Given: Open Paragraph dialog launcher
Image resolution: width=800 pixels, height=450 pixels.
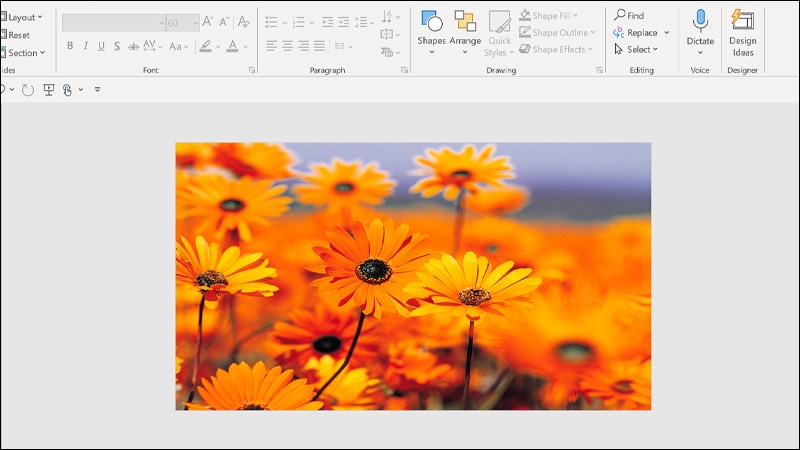Looking at the screenshot, I should coord(404,70).
